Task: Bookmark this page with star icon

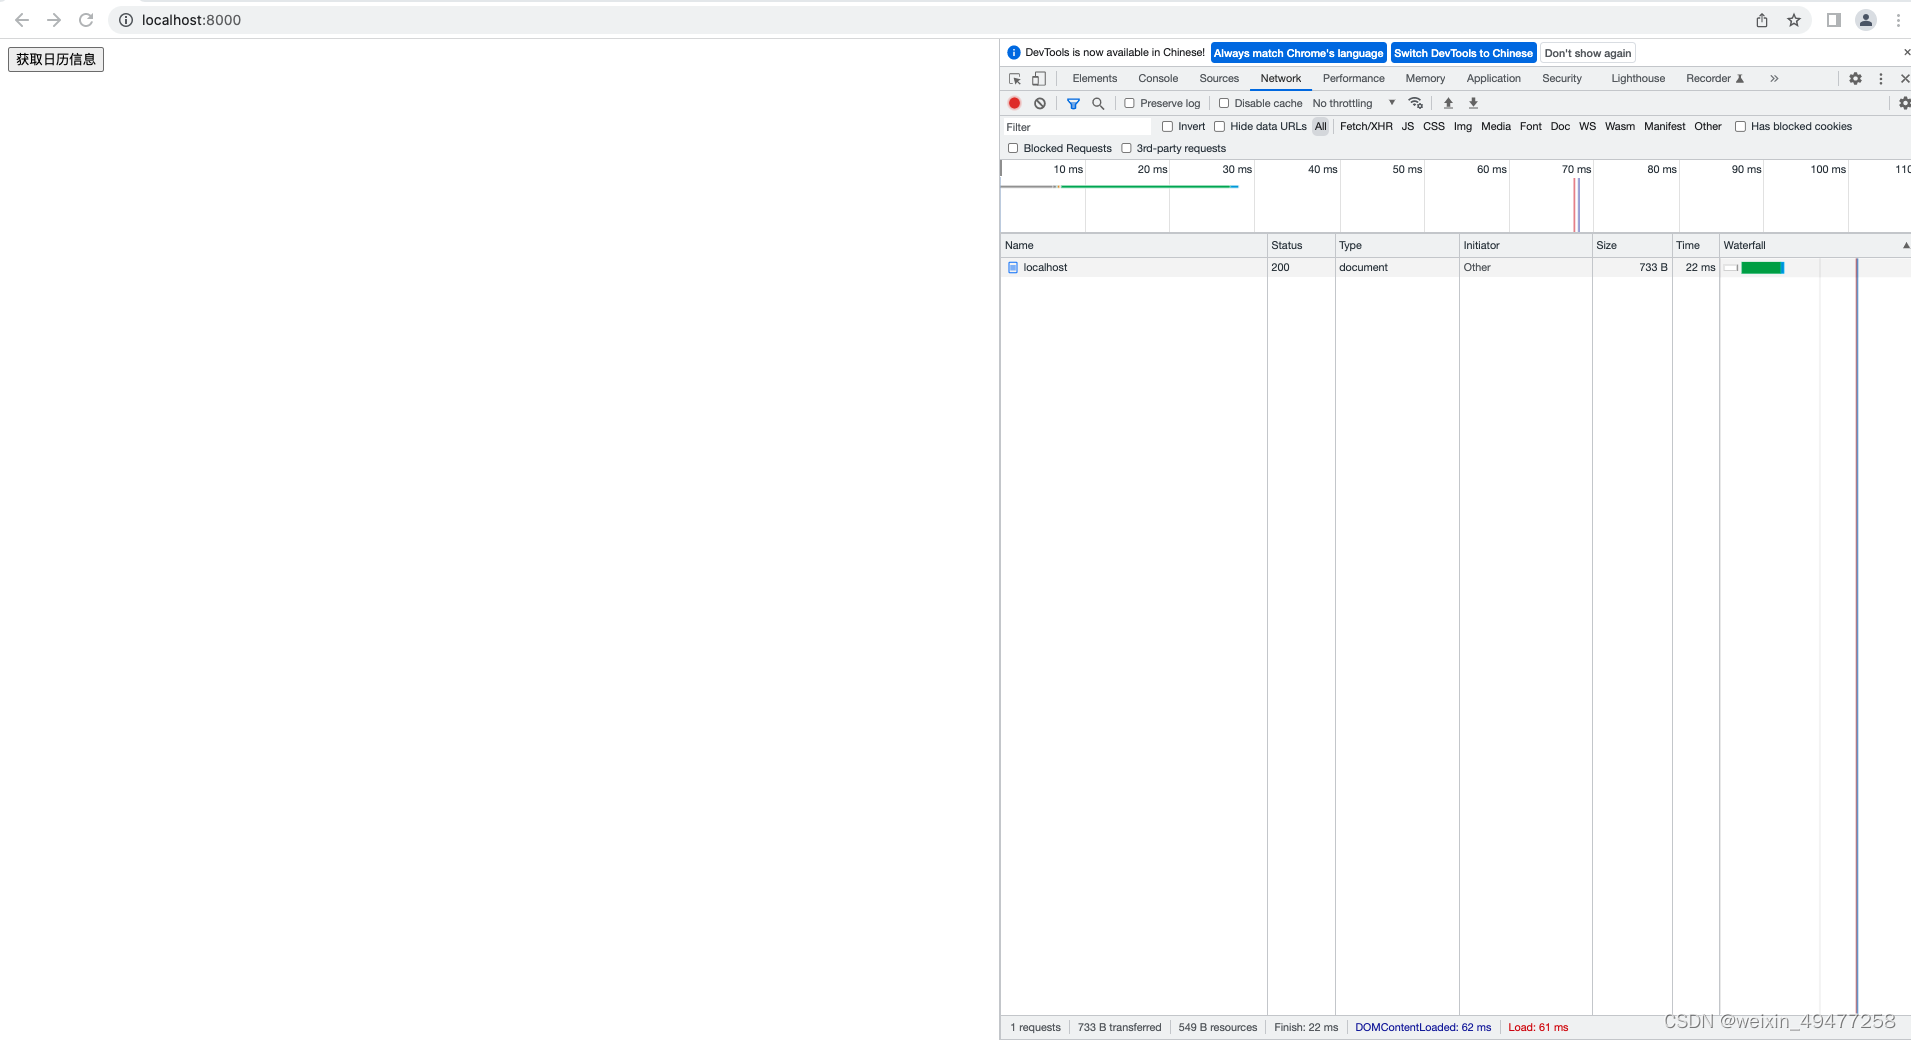Action: tap(1794, 20)
